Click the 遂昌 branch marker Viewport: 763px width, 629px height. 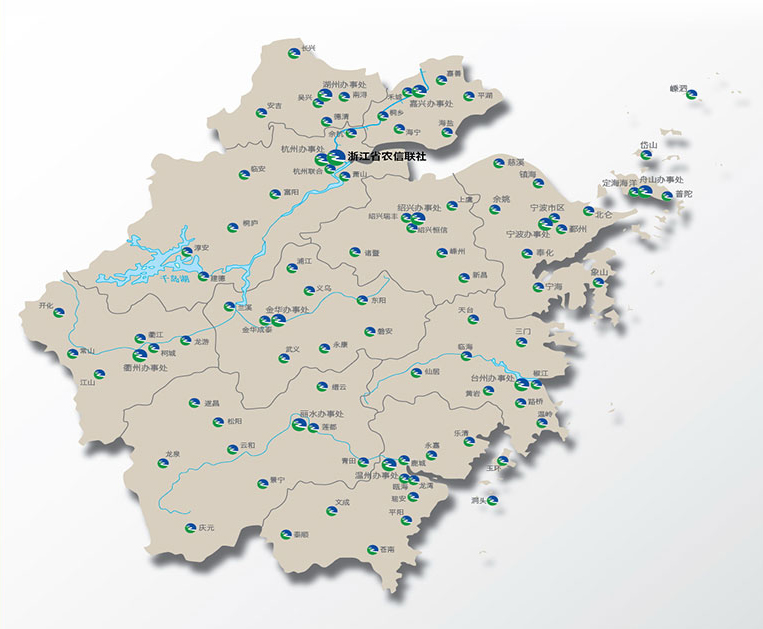pyautogui.click(x=195, y=402)
